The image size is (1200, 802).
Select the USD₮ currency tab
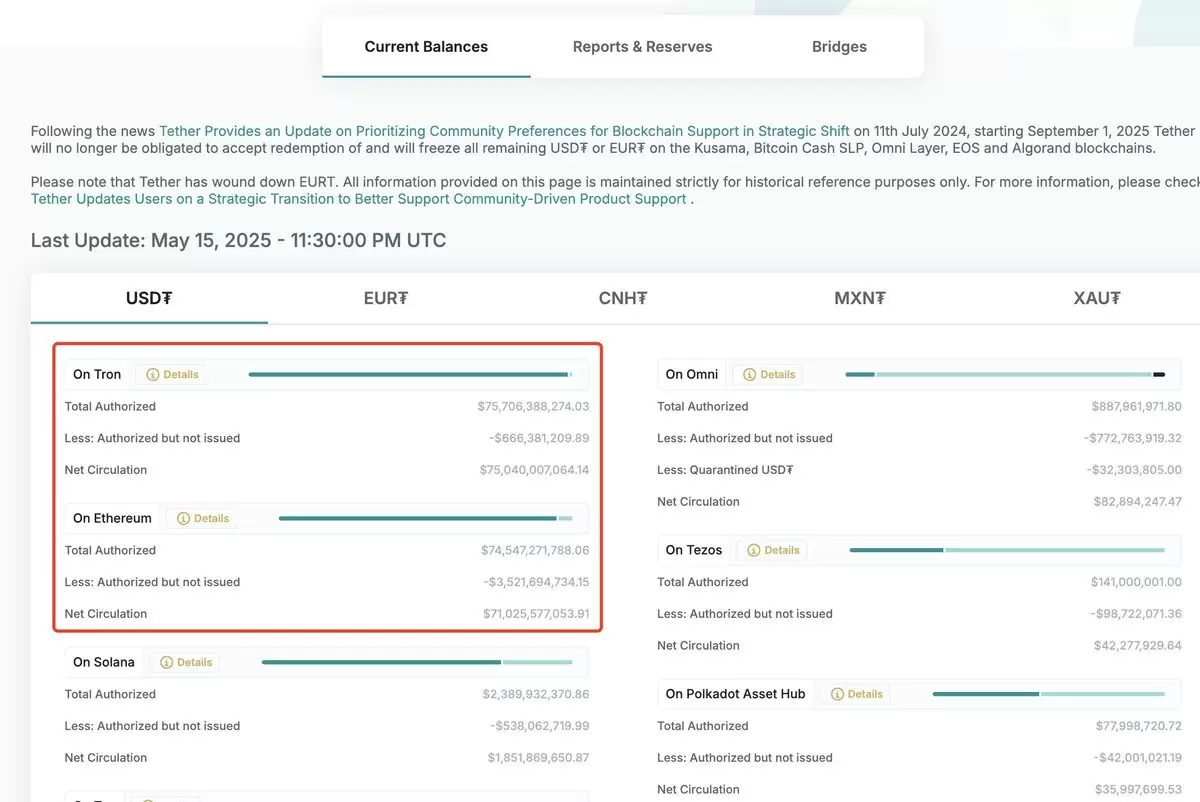(149, 298)
